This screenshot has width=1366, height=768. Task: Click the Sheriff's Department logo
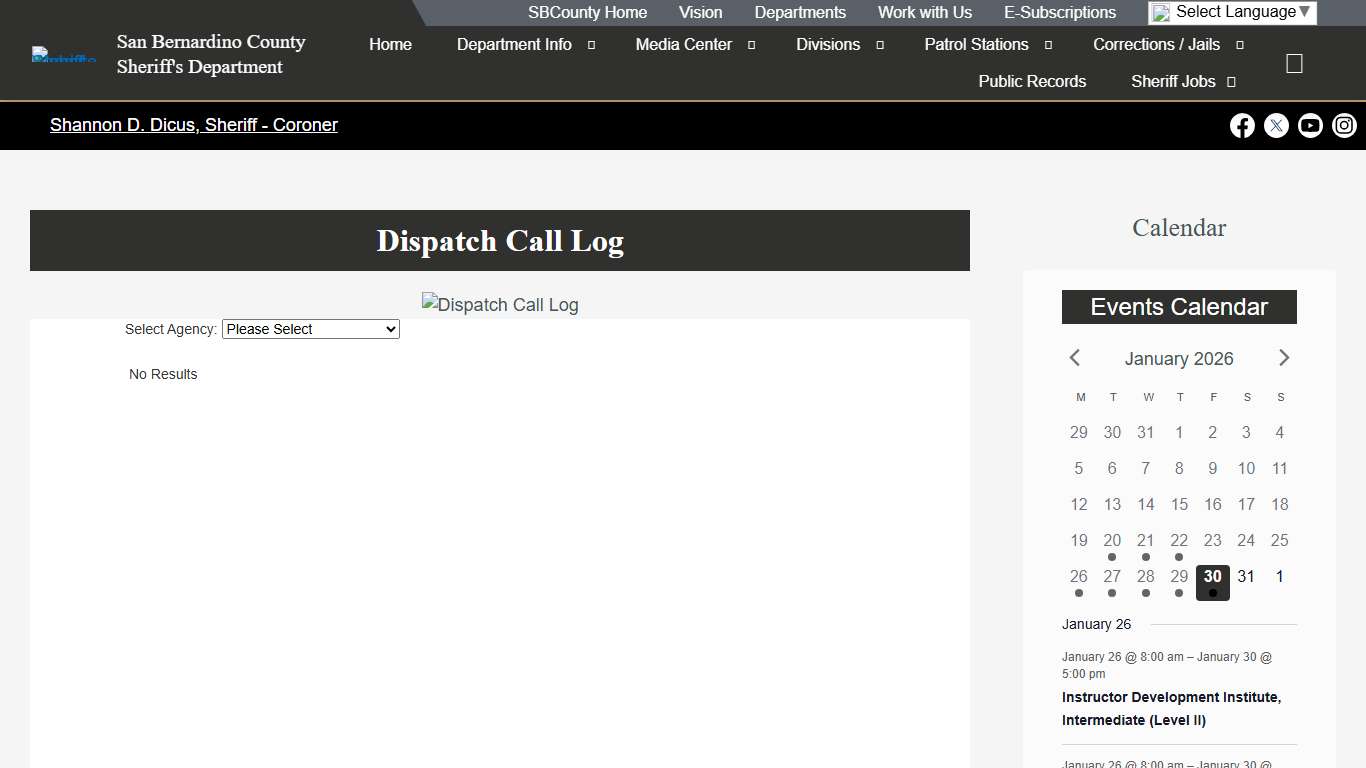point(62,55)
